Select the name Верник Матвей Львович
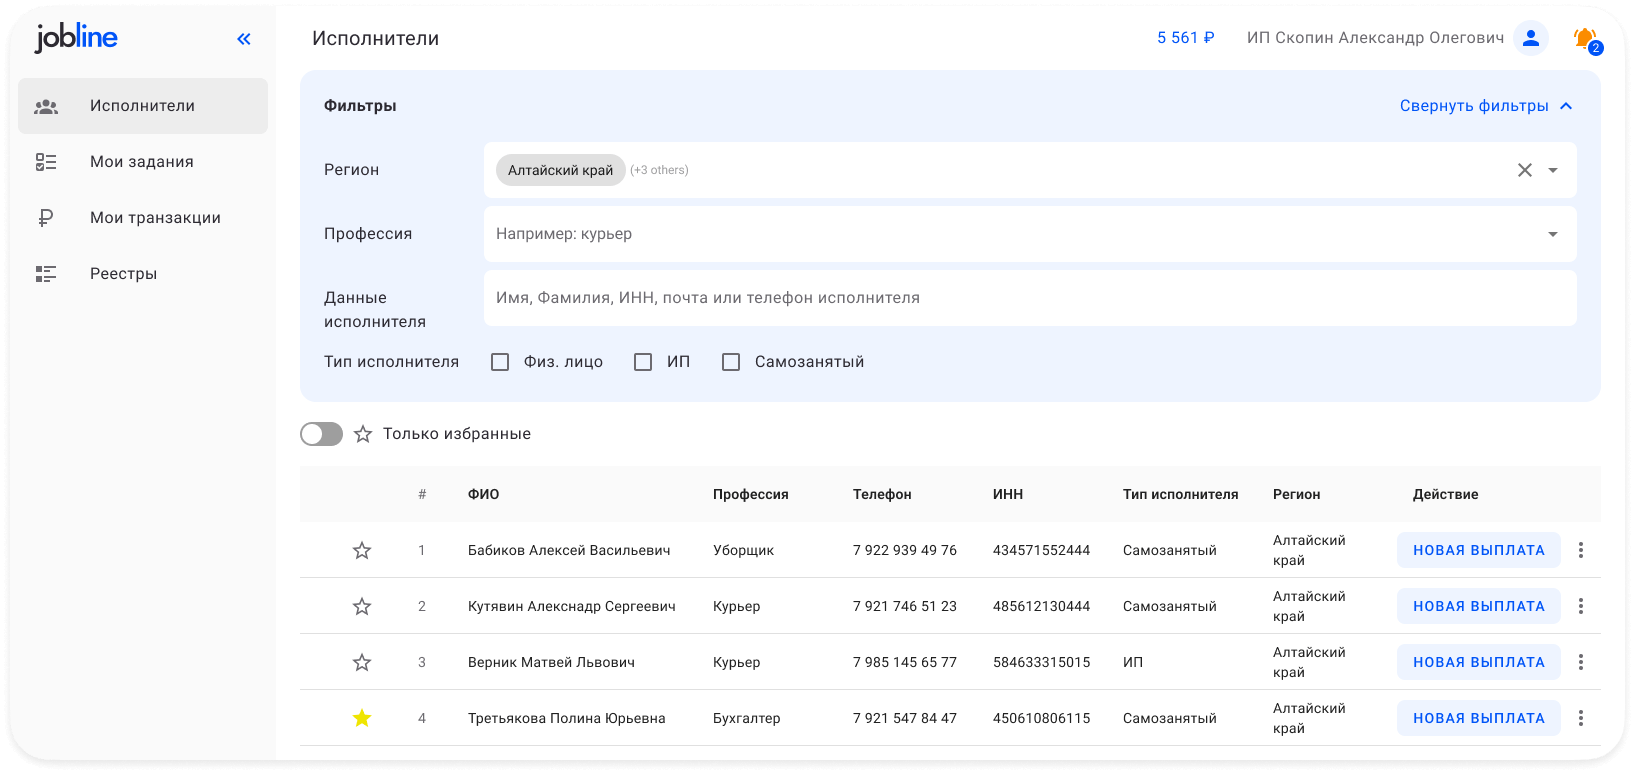 tap(551, 662)
